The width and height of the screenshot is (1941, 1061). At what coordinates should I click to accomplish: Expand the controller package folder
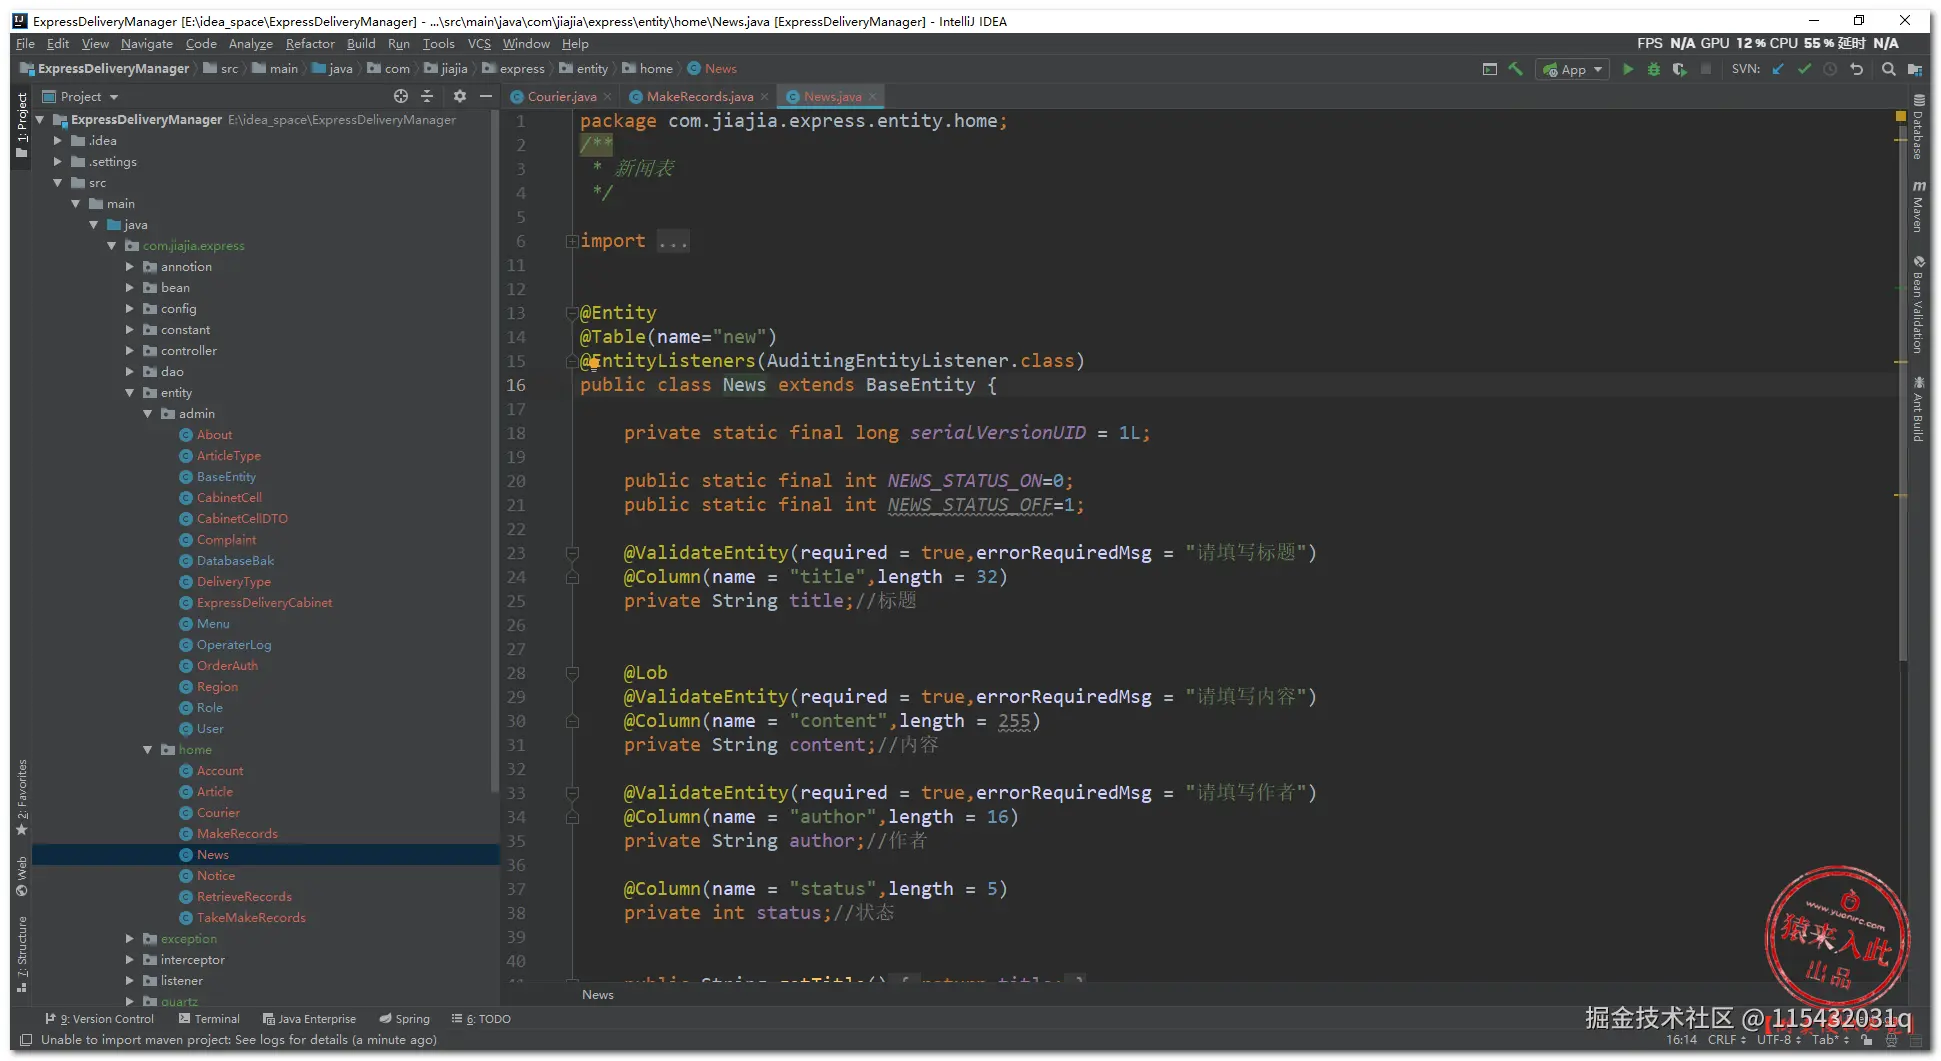point(130,351)
